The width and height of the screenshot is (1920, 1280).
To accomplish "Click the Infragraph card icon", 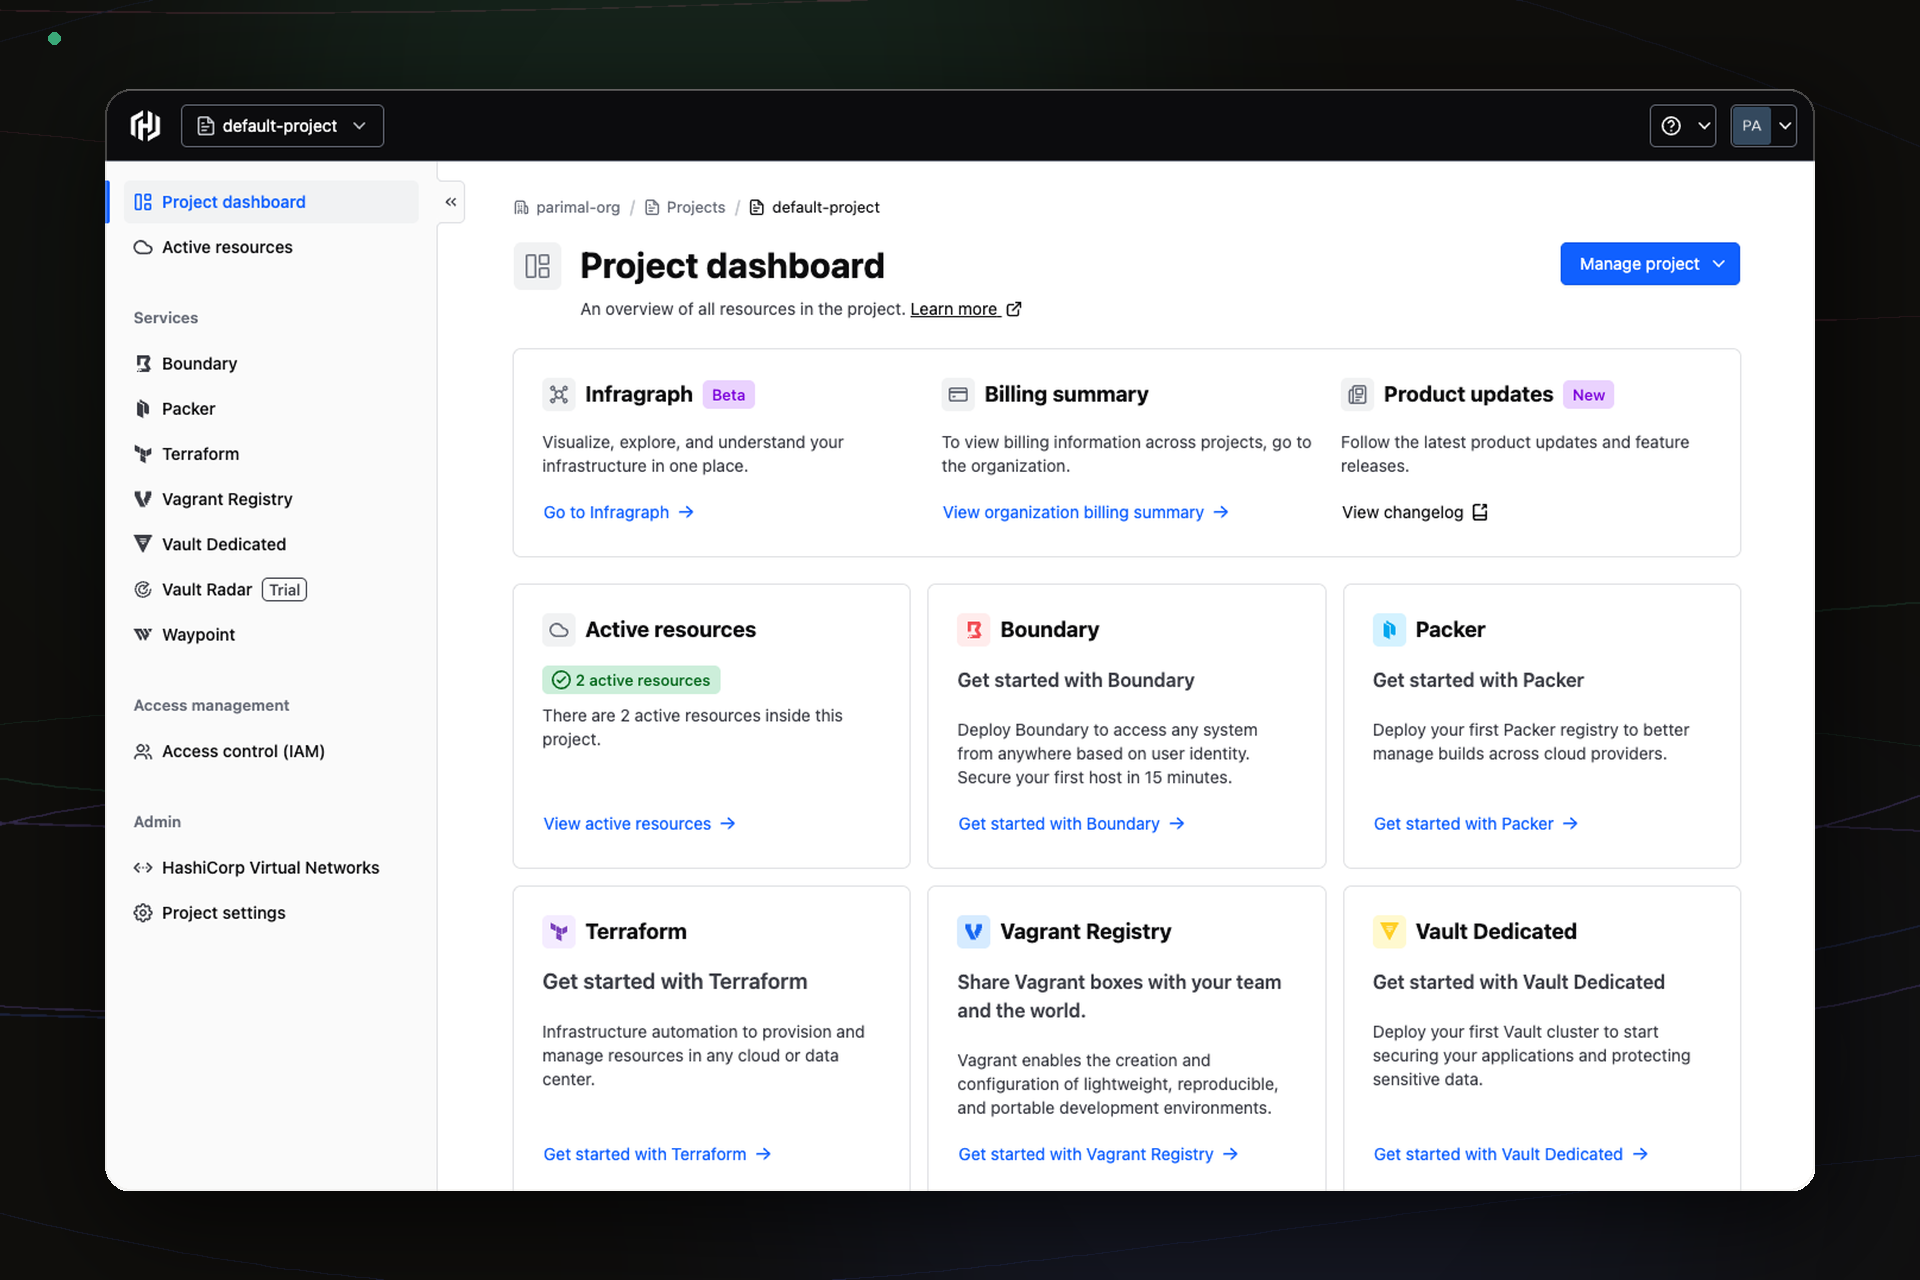I will pos(559,394).
